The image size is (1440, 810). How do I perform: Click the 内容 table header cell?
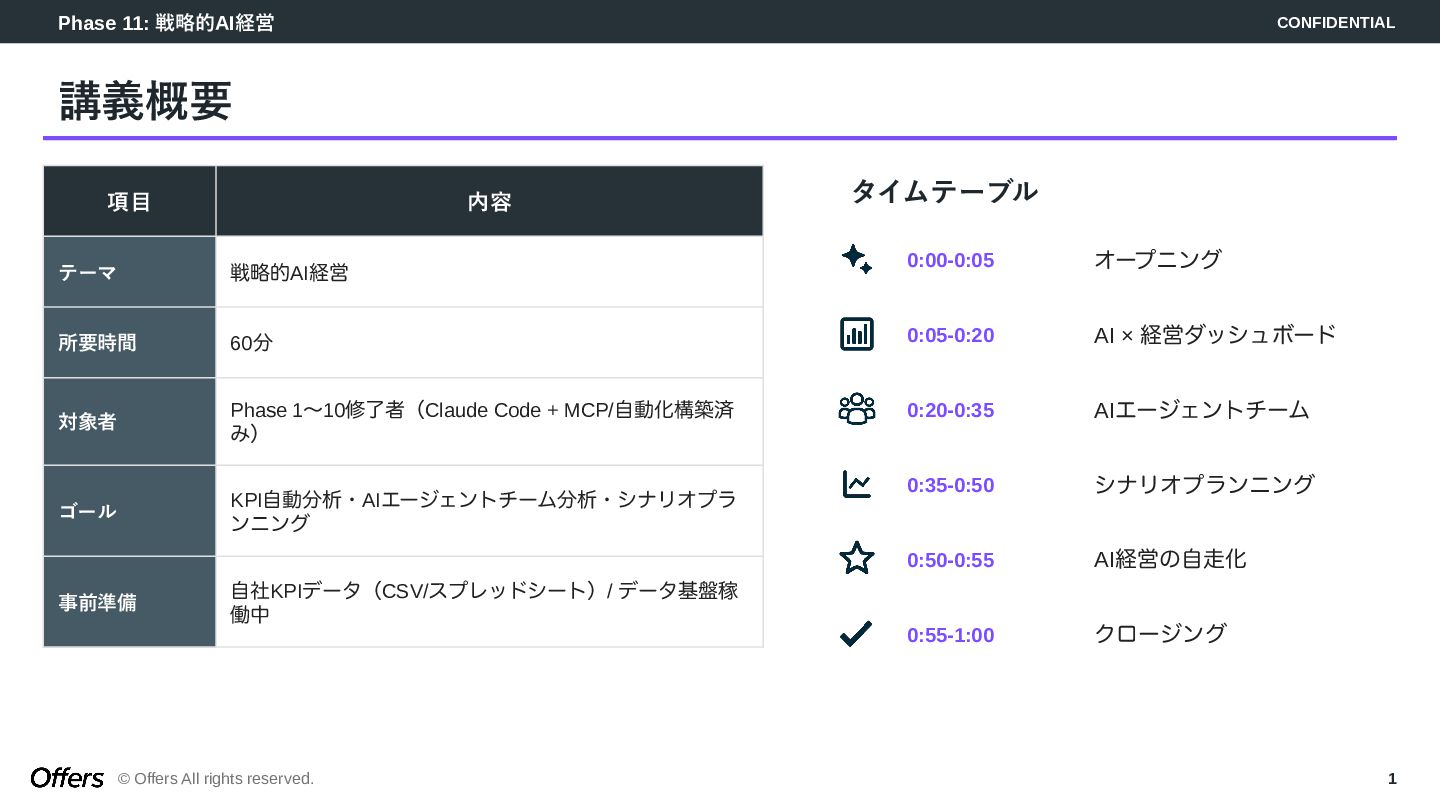click(489, 202)
